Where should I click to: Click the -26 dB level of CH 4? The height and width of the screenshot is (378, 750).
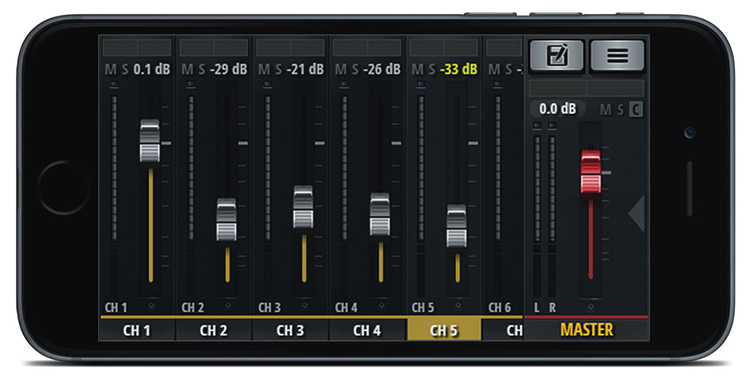(x=382, y=69)
